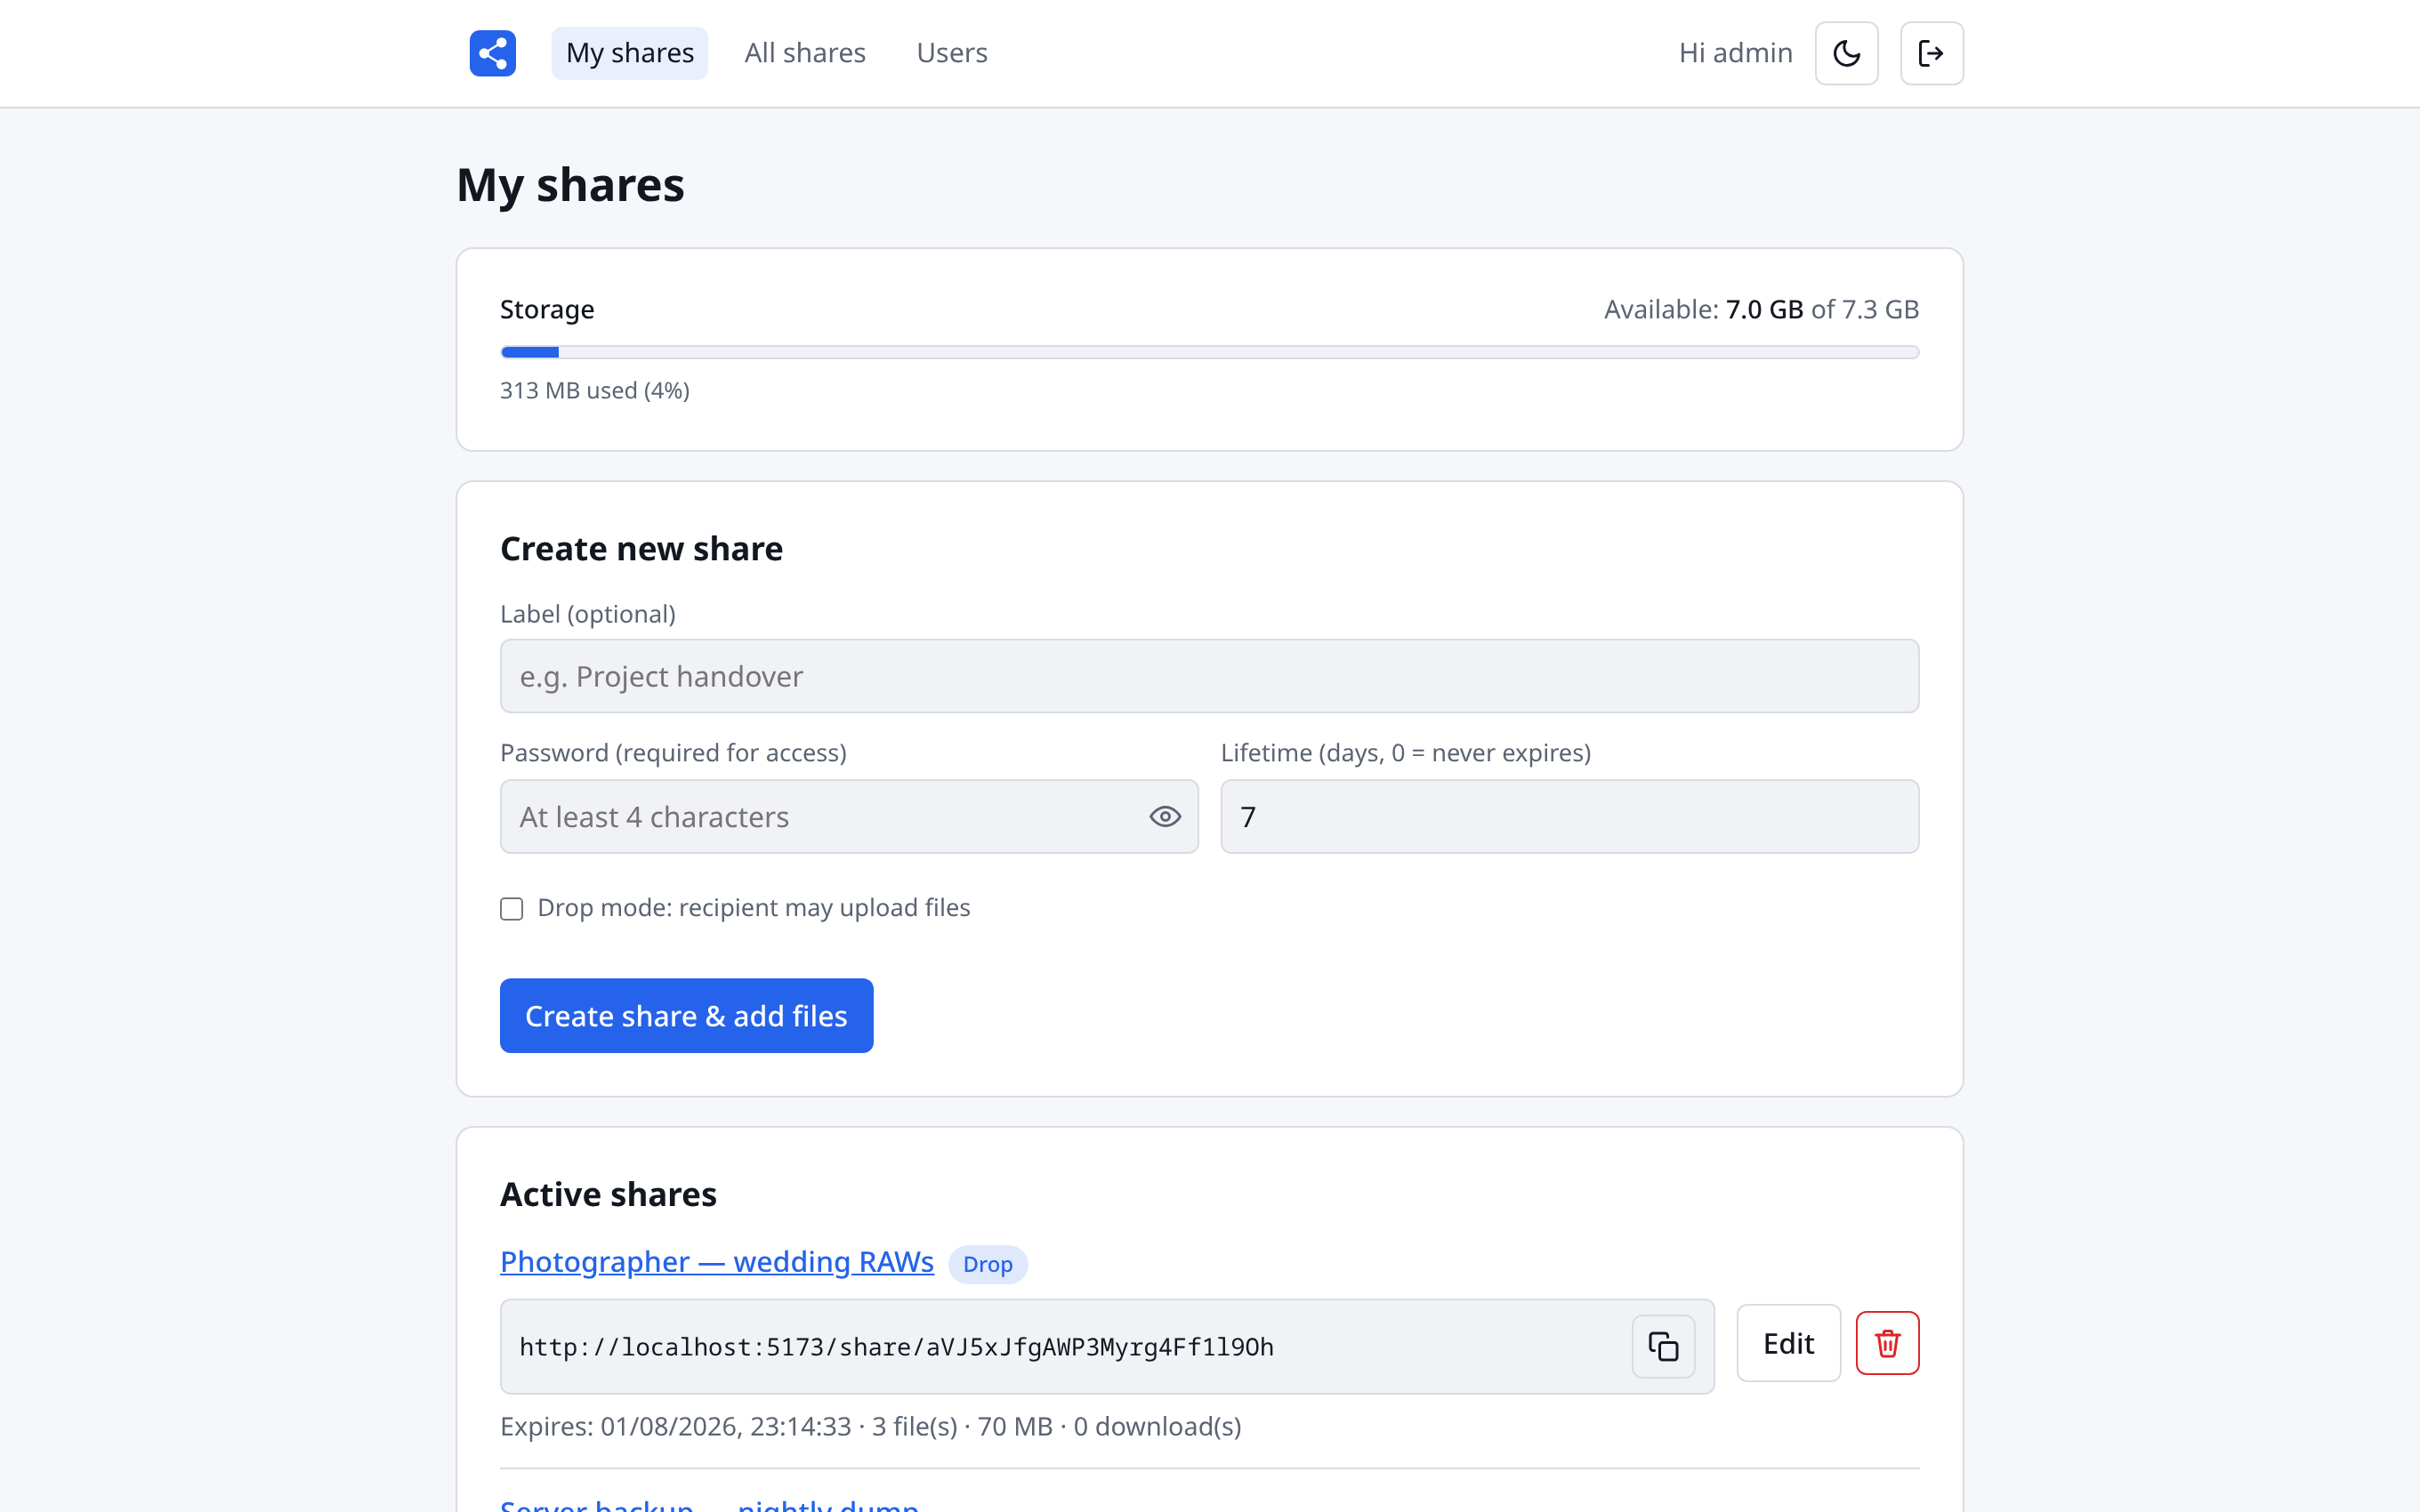Open the My shares tab
Viewport: 2420px width, 1512px height.
coord(629,53)
